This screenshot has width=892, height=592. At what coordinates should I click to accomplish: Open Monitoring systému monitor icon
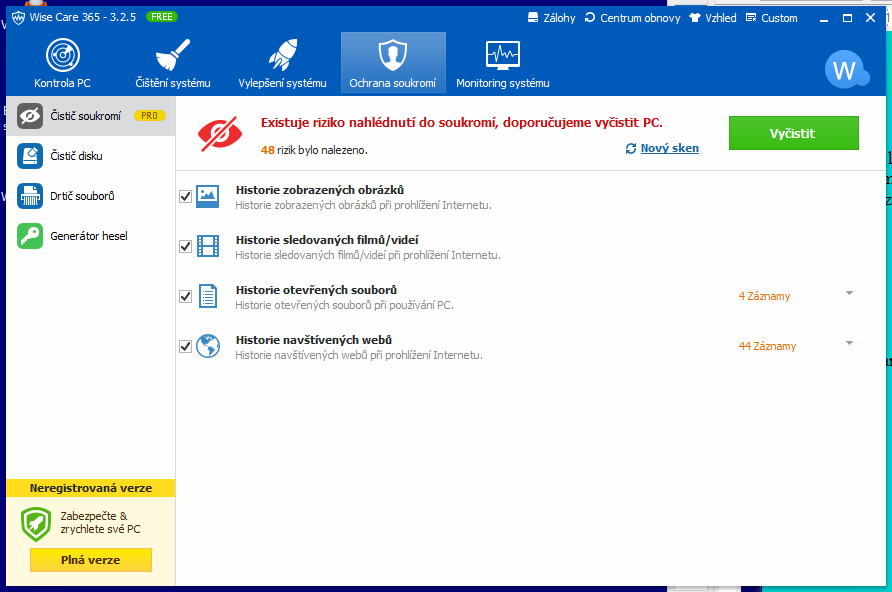pyautogui.click(x=503, y=55)
